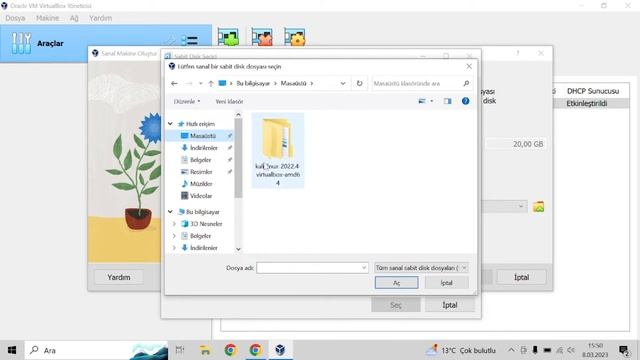
Task: Click the red remove network toolbar icon
Action: [x=262, y=37]
